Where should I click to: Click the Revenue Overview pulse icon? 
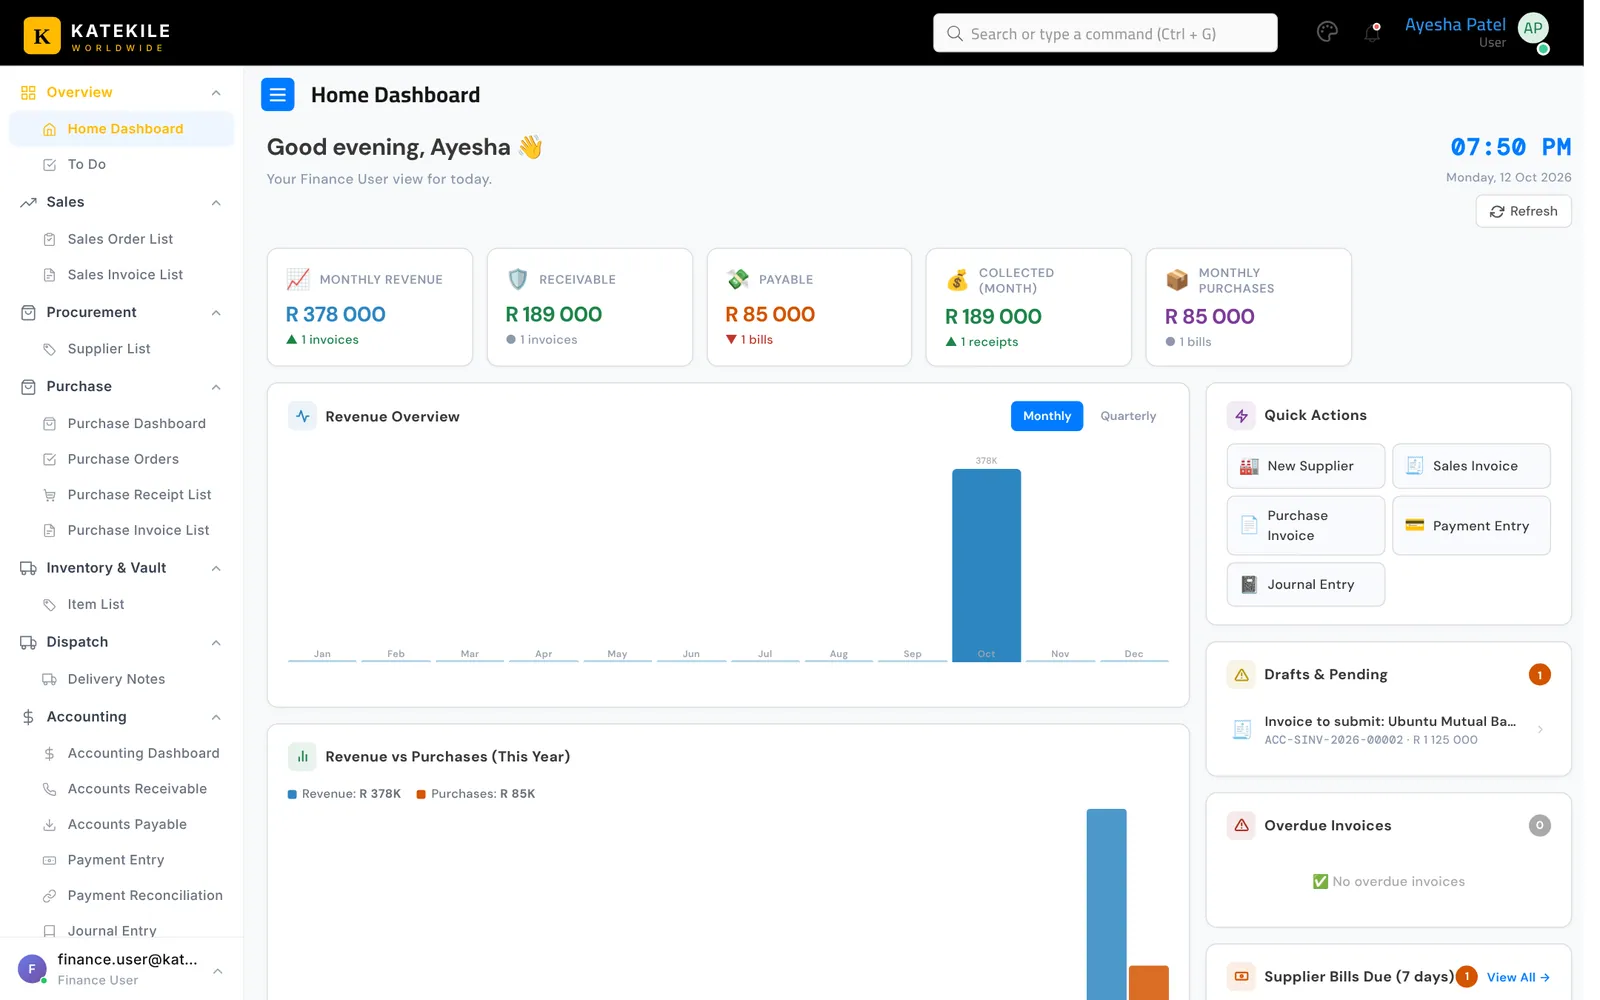(x=302, y=416)
